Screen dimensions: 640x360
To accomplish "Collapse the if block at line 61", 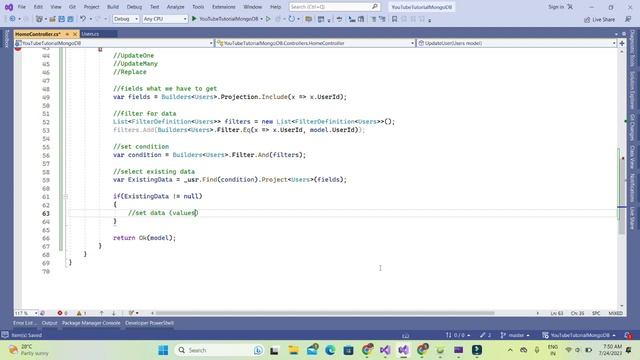I will [66, 196].
